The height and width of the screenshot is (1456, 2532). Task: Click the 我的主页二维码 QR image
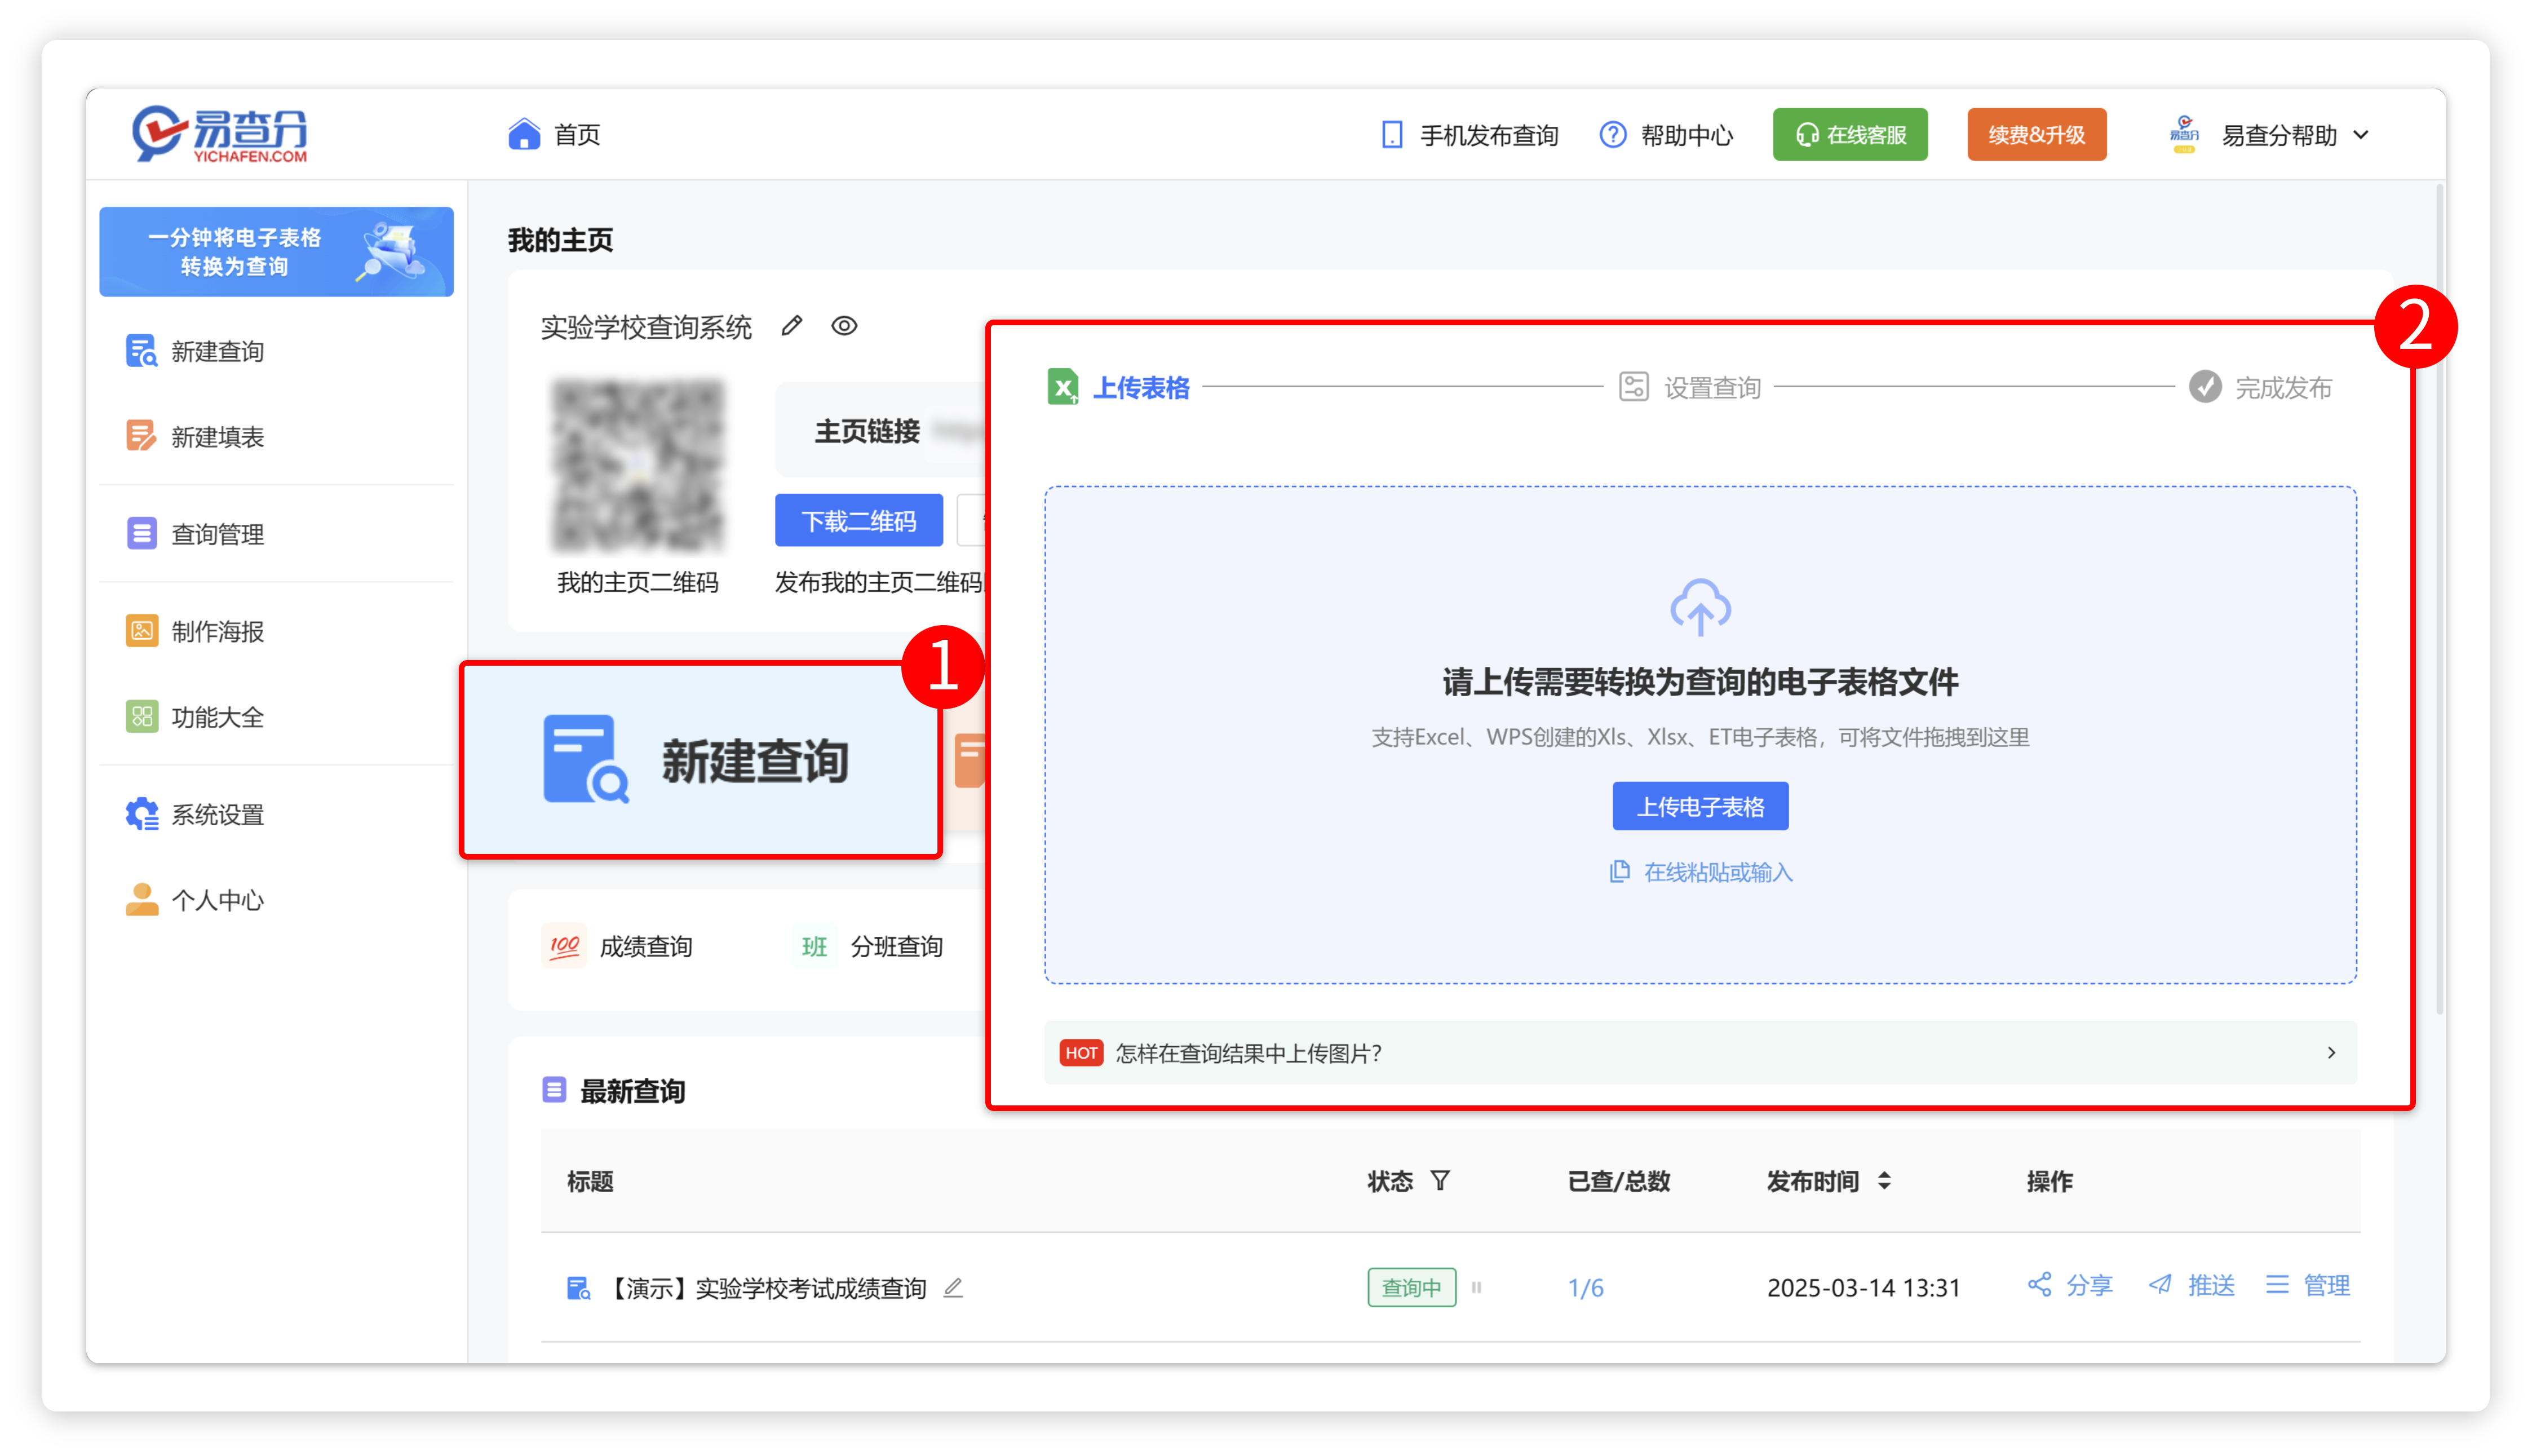click(x=637, y=465)
